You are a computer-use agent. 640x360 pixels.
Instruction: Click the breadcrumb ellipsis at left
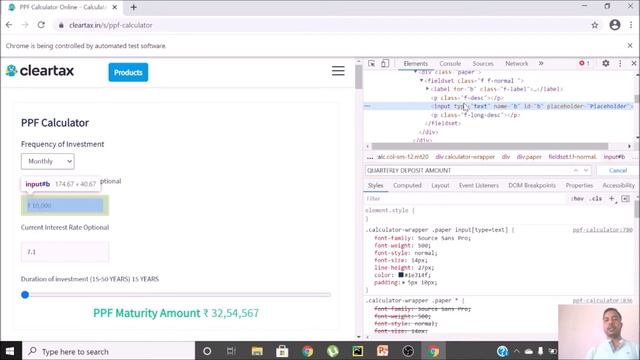click(x=370, y=157)
